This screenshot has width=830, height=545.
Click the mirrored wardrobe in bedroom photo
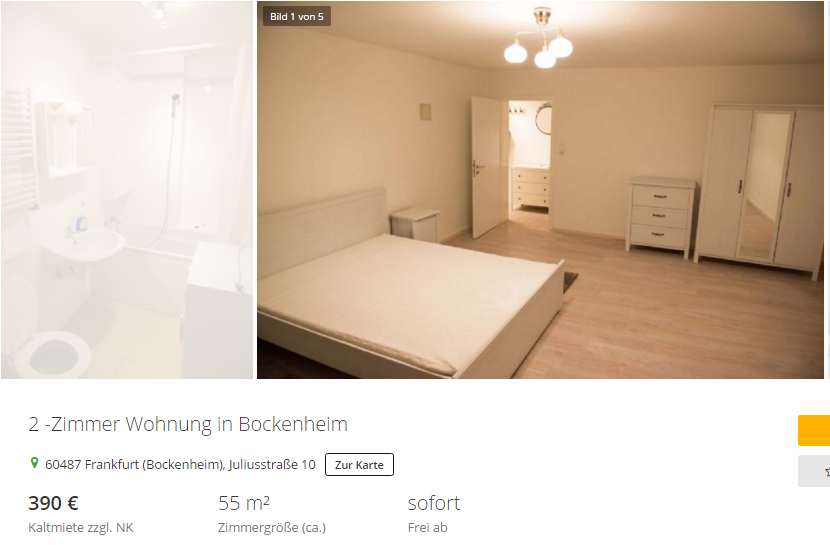[x=759, y=190]
